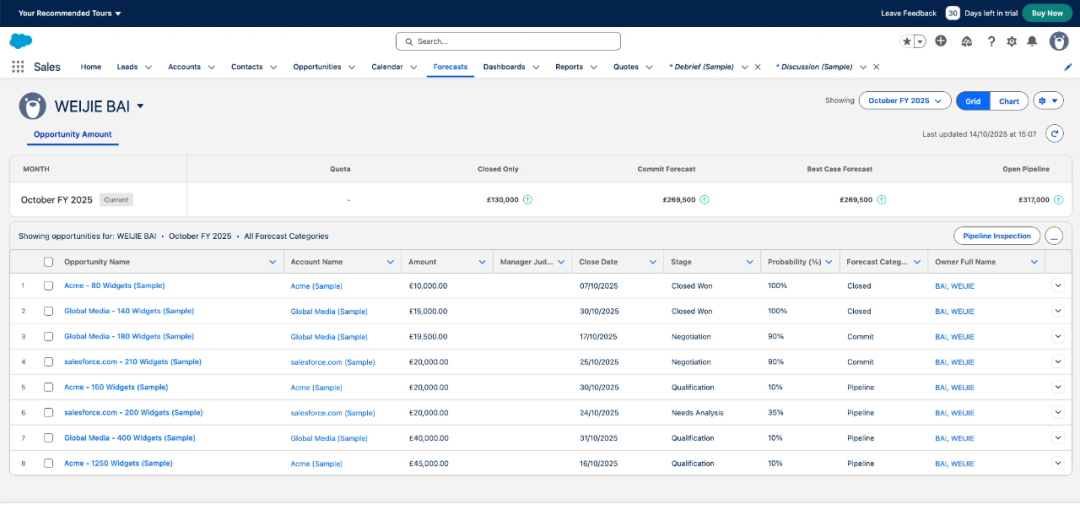Check the Acme - 1250 Widgets row
The height and width of the screenshot is (505, 1080).
point(48,463)
